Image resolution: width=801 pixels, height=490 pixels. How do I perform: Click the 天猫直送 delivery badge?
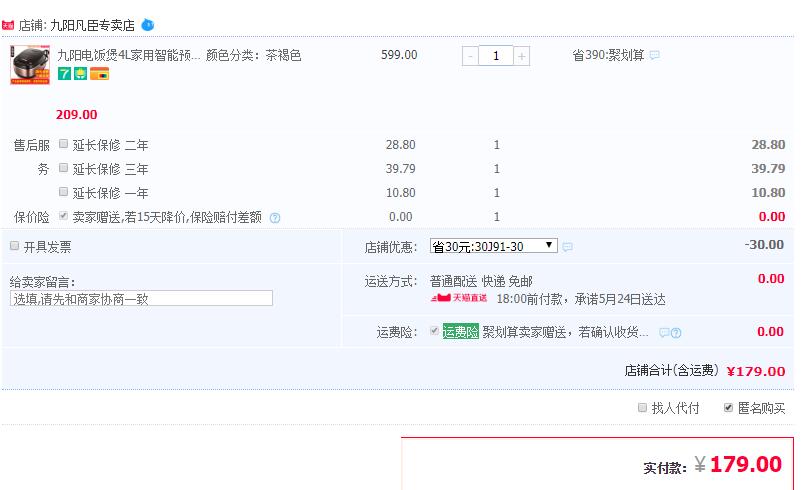tap(459, 297)
